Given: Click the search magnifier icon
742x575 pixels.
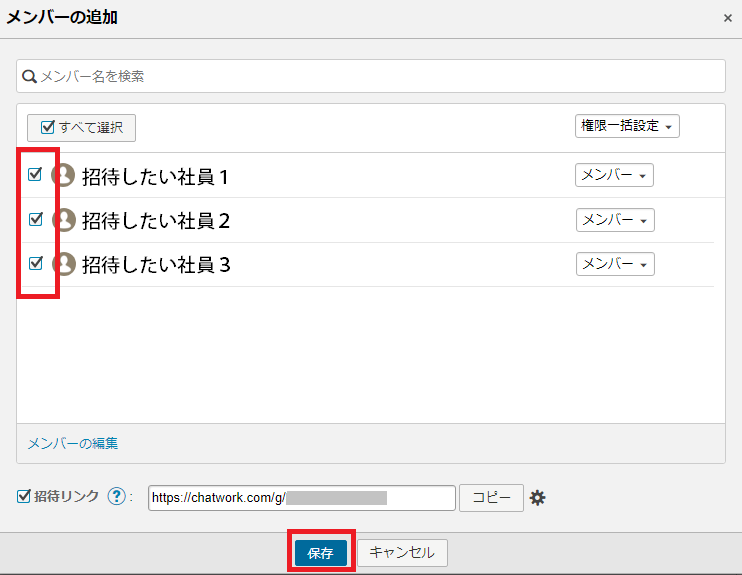Looking at the screenshot, I should point(30,76).
